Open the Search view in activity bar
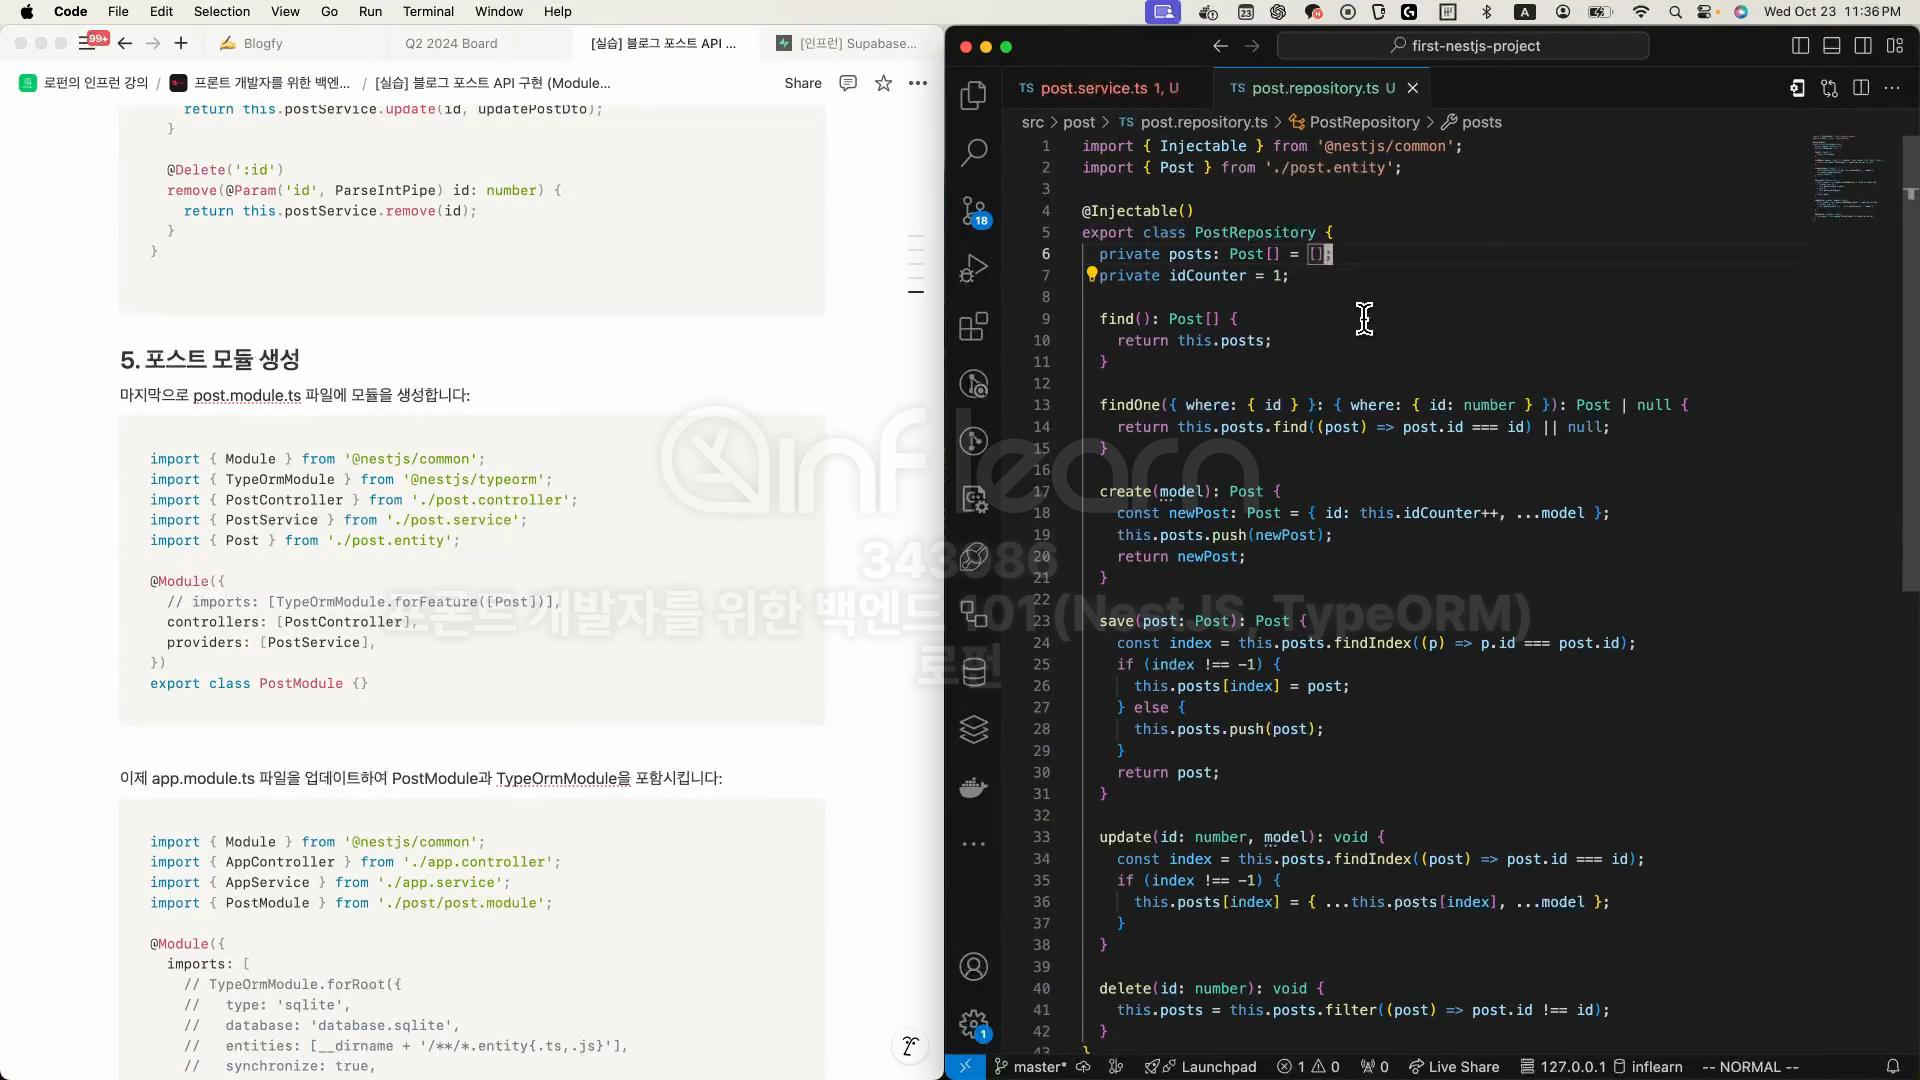Screen dimensions: 1920x1080 [973, 153]
